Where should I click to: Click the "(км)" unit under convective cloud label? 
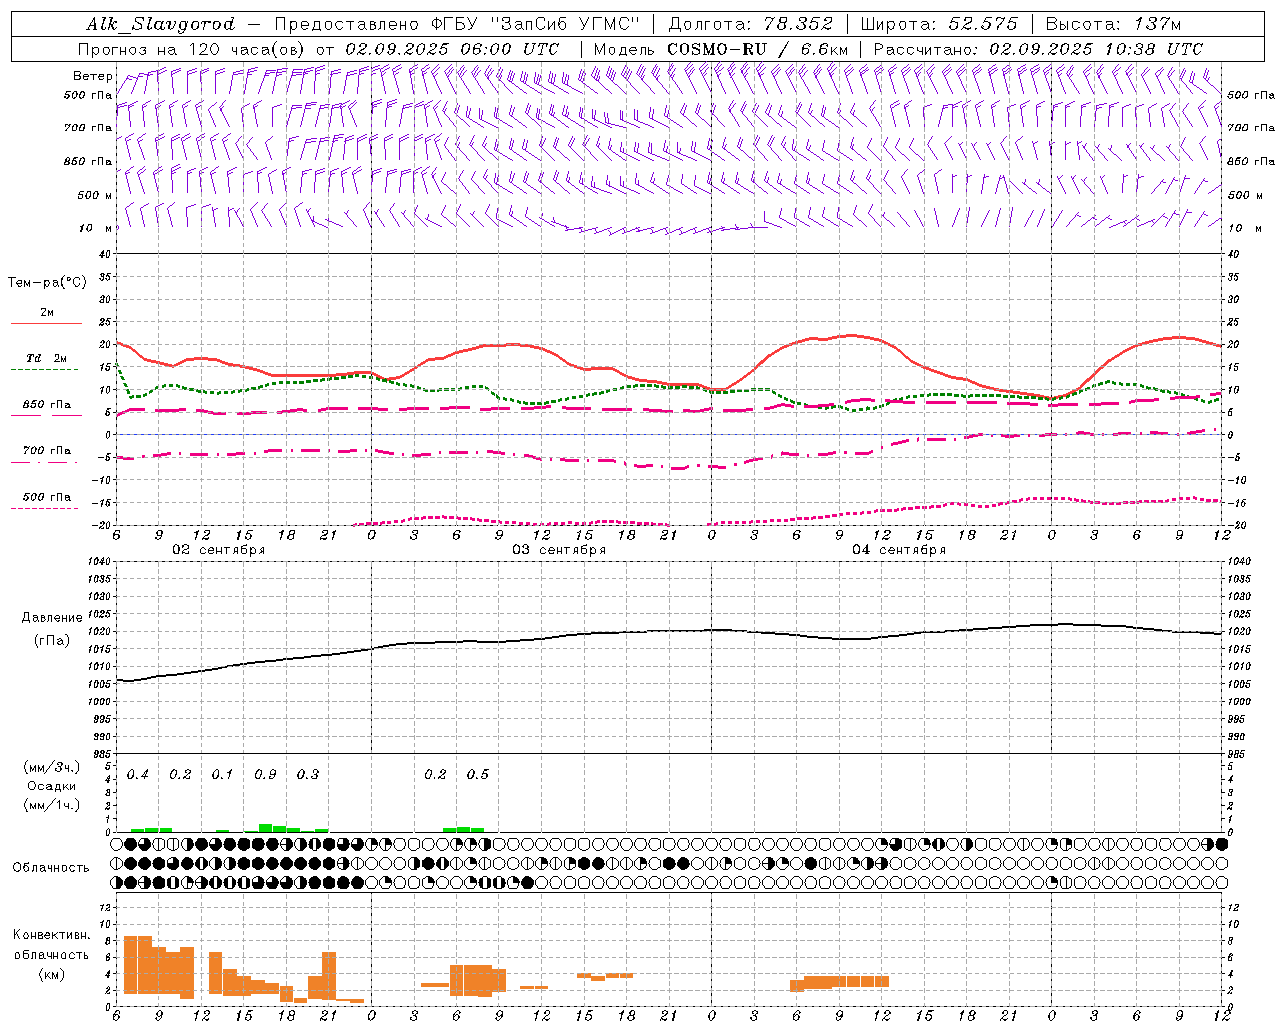pos(52,974)
